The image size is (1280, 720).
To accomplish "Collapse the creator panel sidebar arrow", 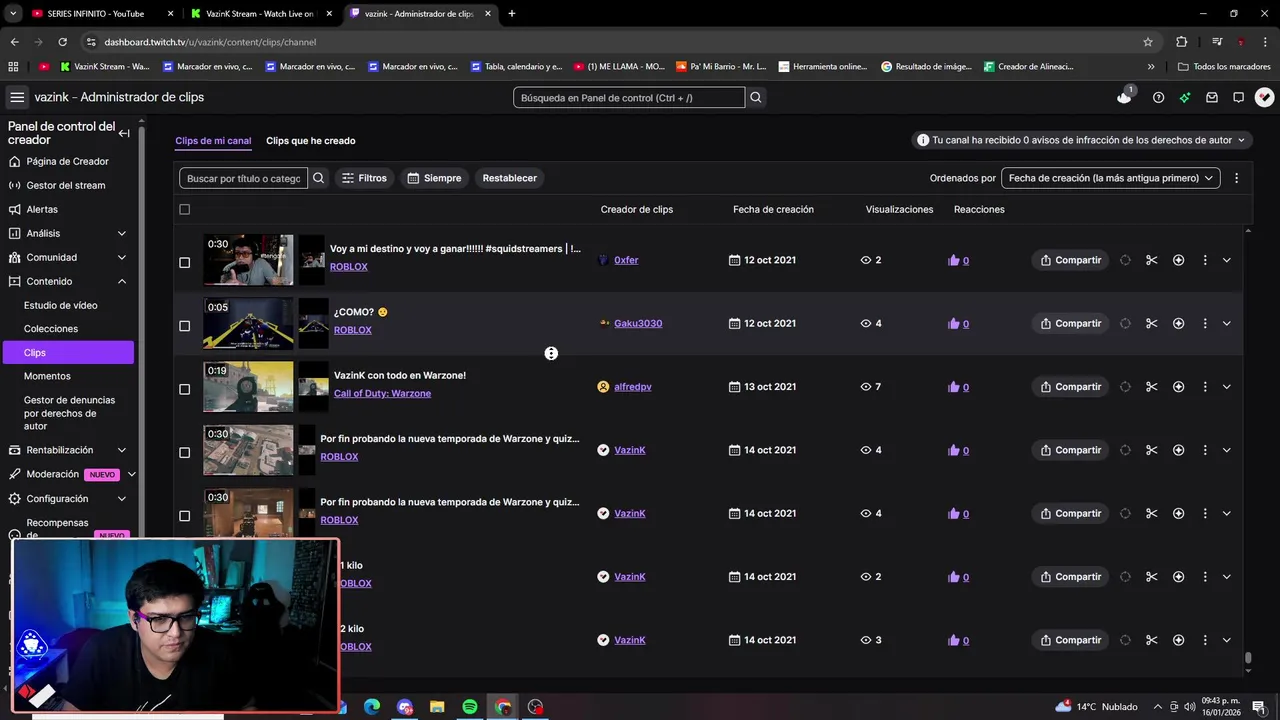I will (124, 133).
